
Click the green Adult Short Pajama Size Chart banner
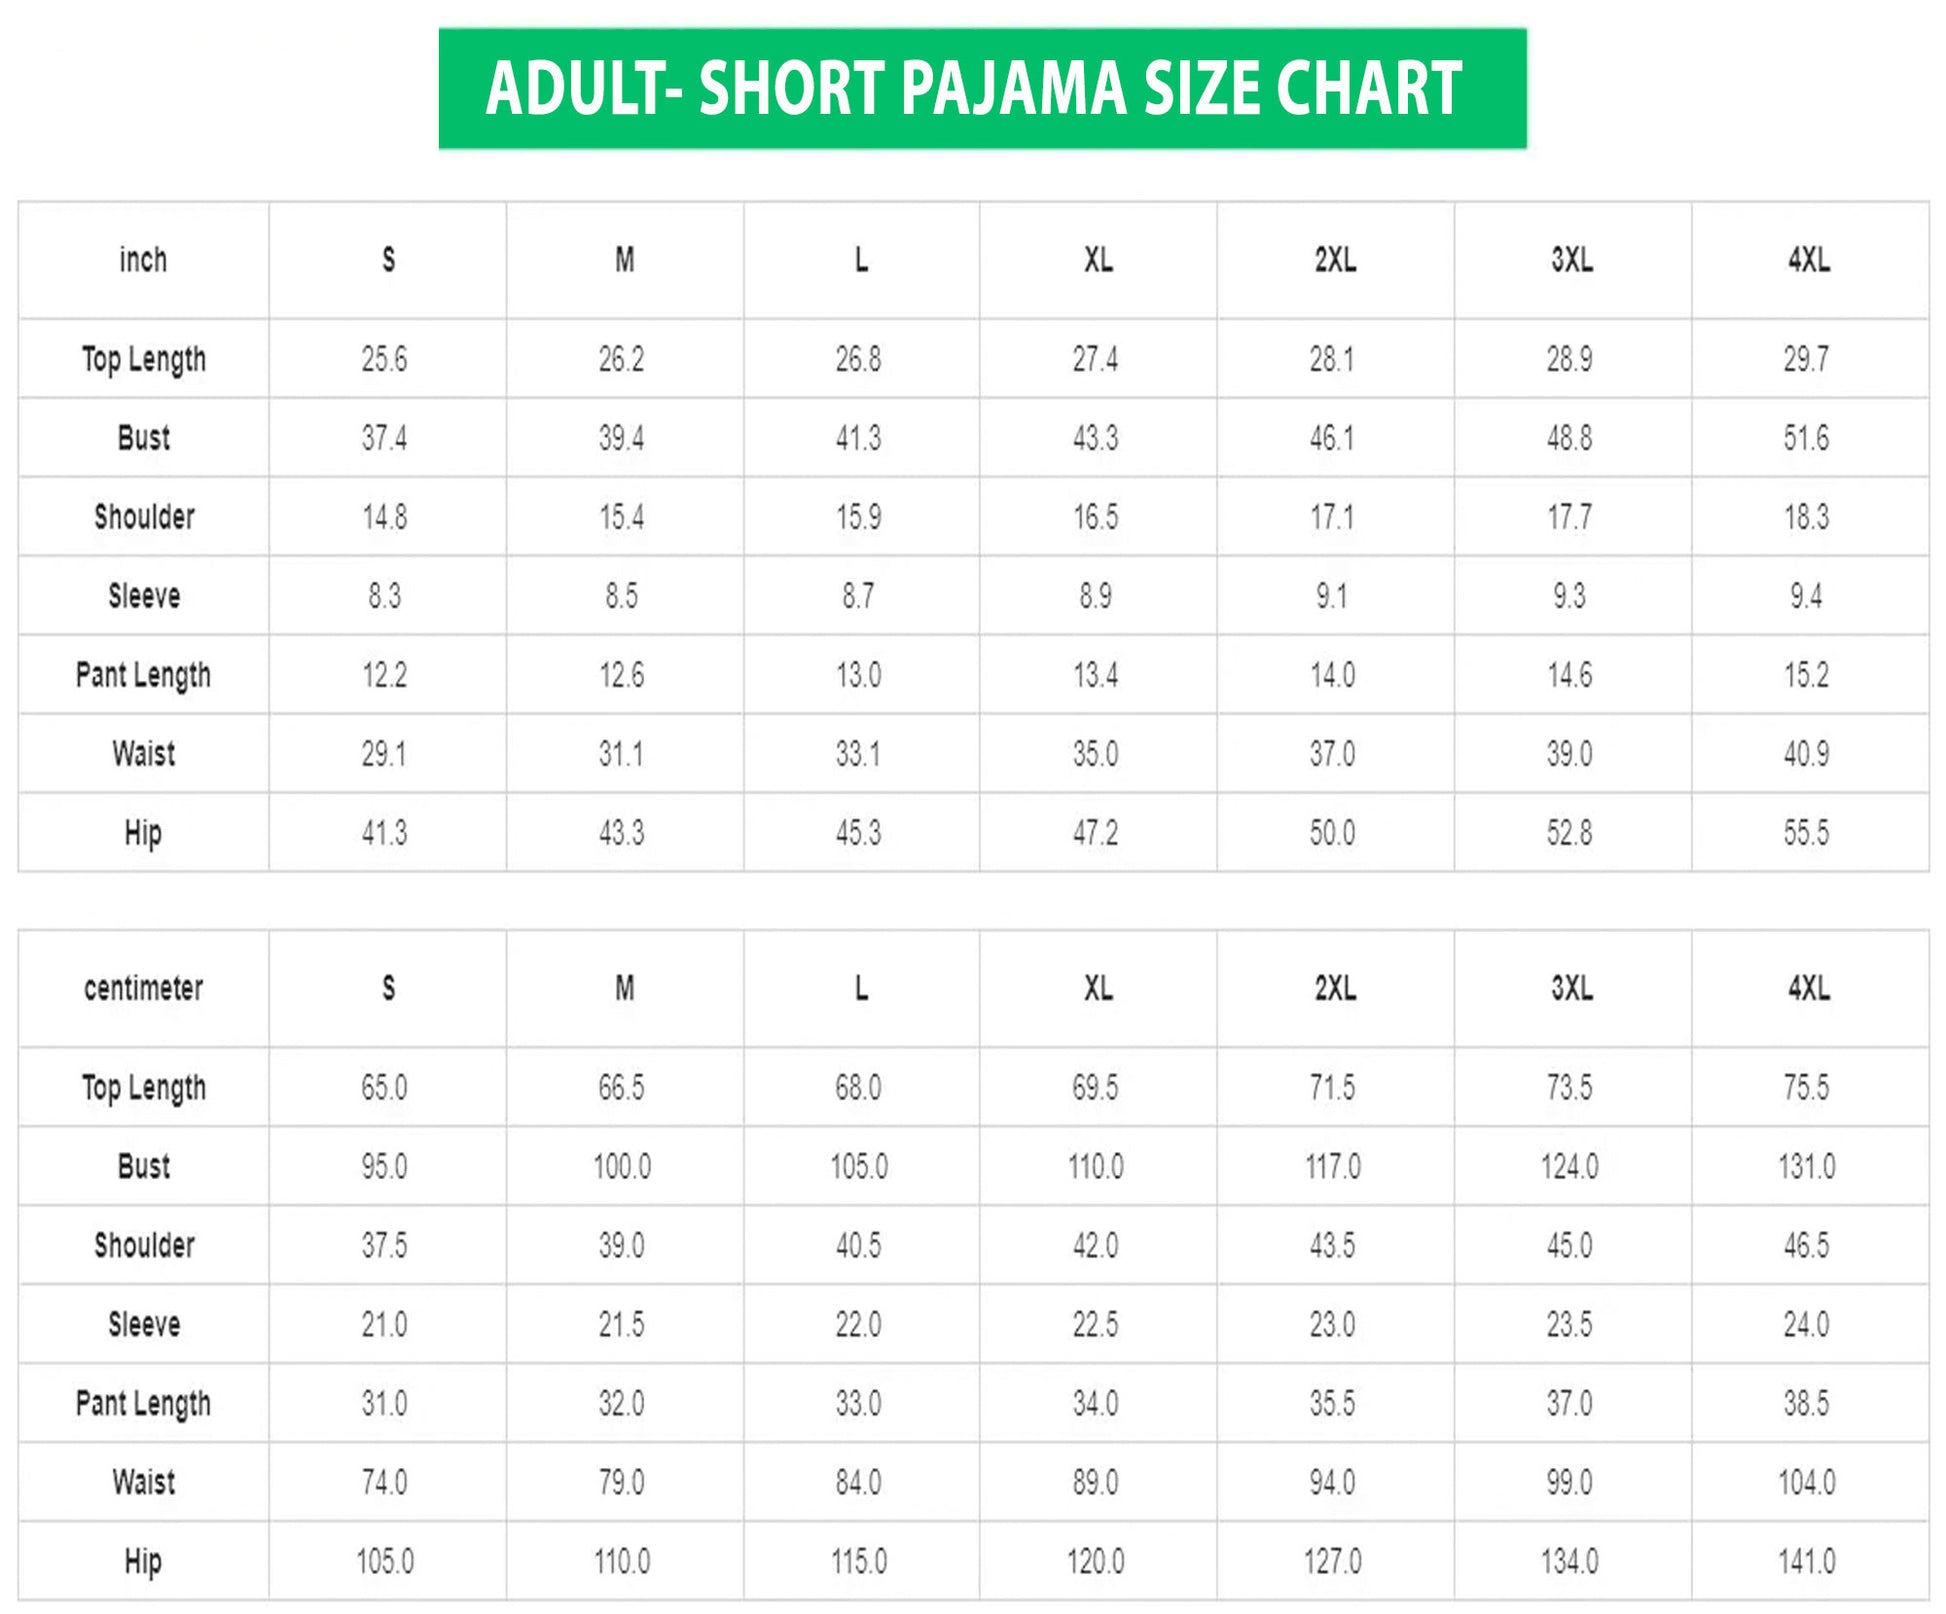(x=982, y=89)
